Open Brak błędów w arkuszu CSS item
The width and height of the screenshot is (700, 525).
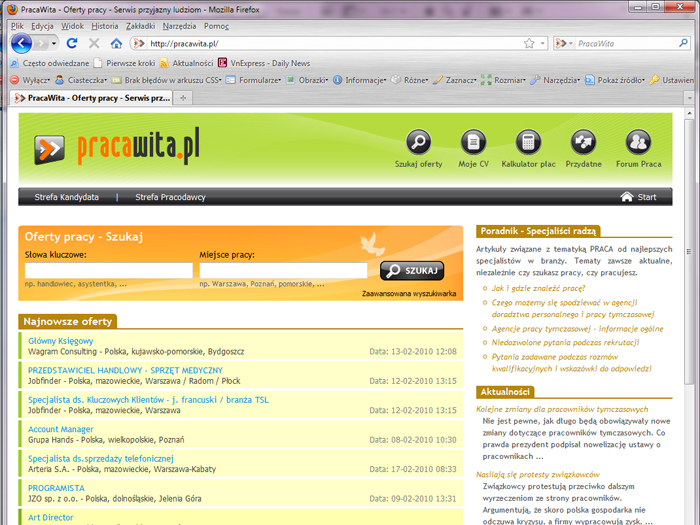tap(167, 80)
